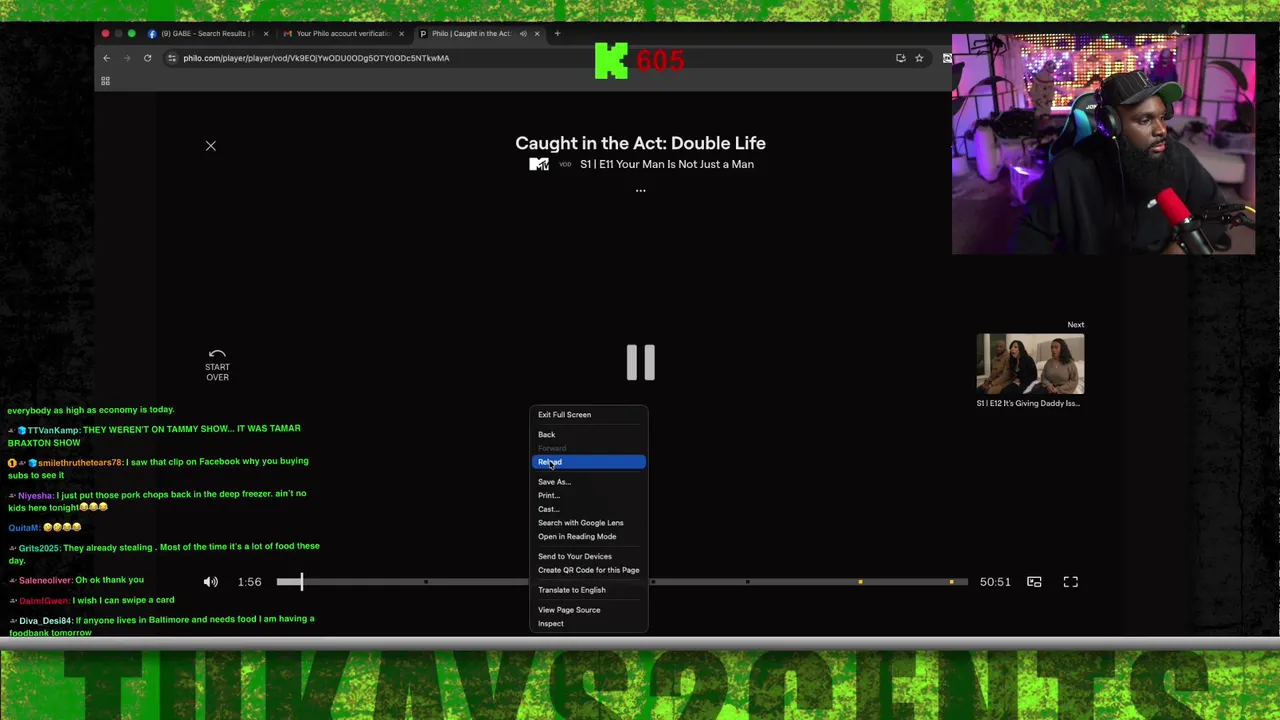Image resolution: width=1280 pixels, height=720 pixels.
Task: Close the Philo account verification Gmail tab
Action: click(401, 34)
